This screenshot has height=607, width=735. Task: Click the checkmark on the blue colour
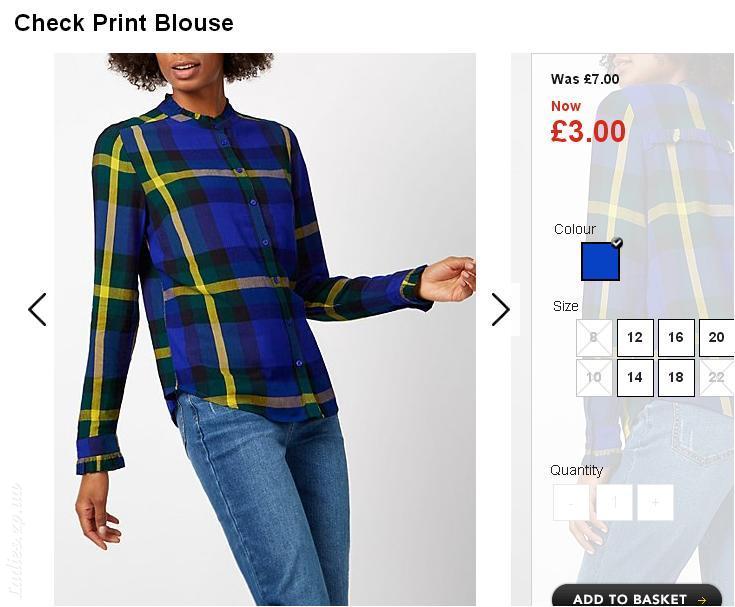pos(617,242)
